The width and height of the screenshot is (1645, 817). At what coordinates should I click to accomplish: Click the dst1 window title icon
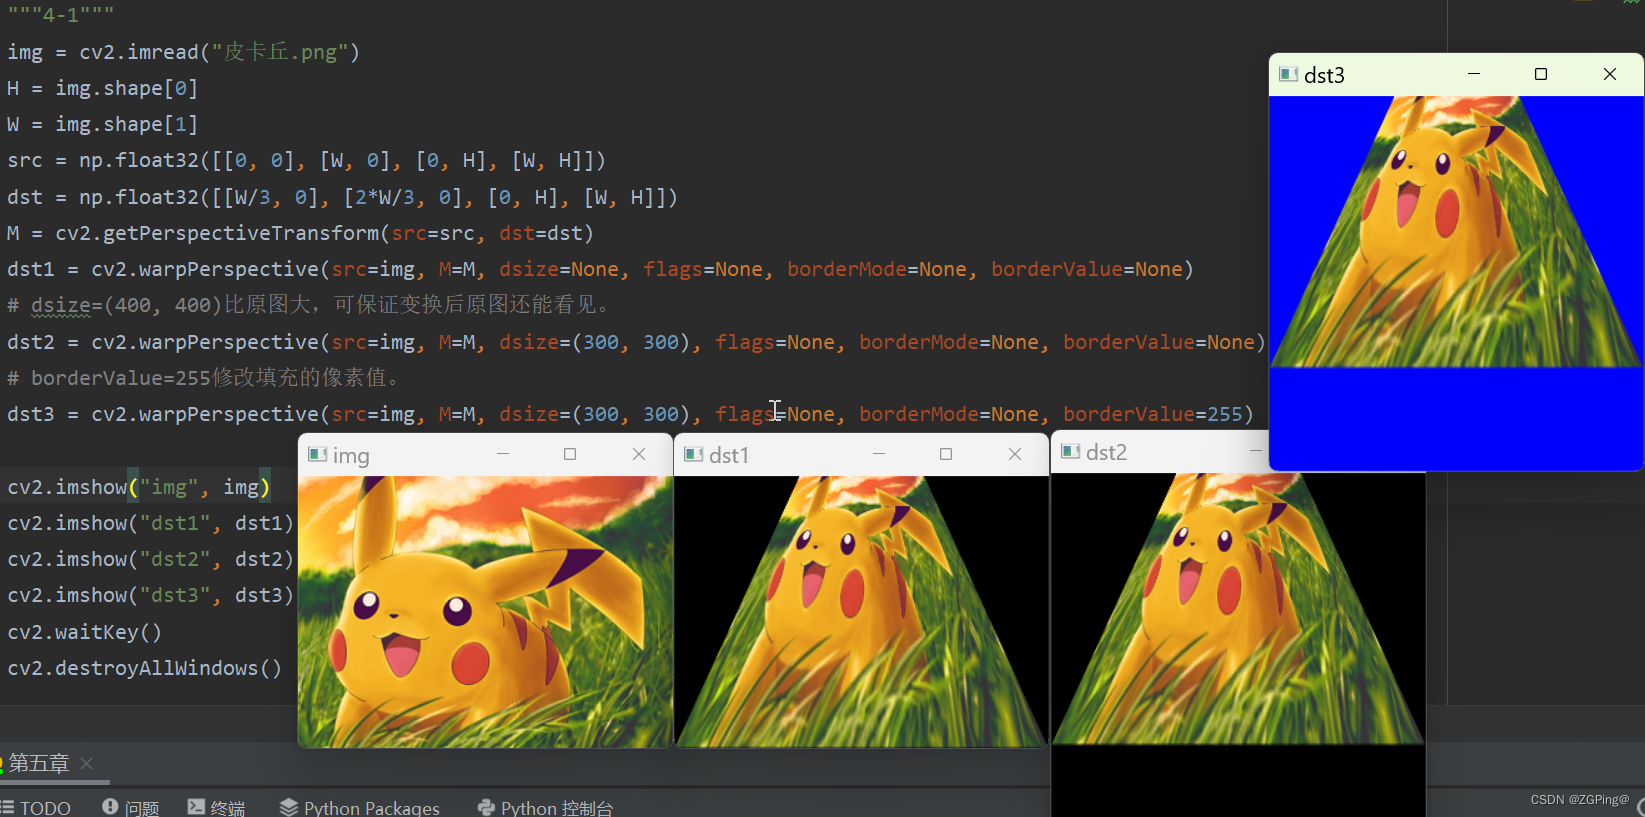click(x=693, y=454)
